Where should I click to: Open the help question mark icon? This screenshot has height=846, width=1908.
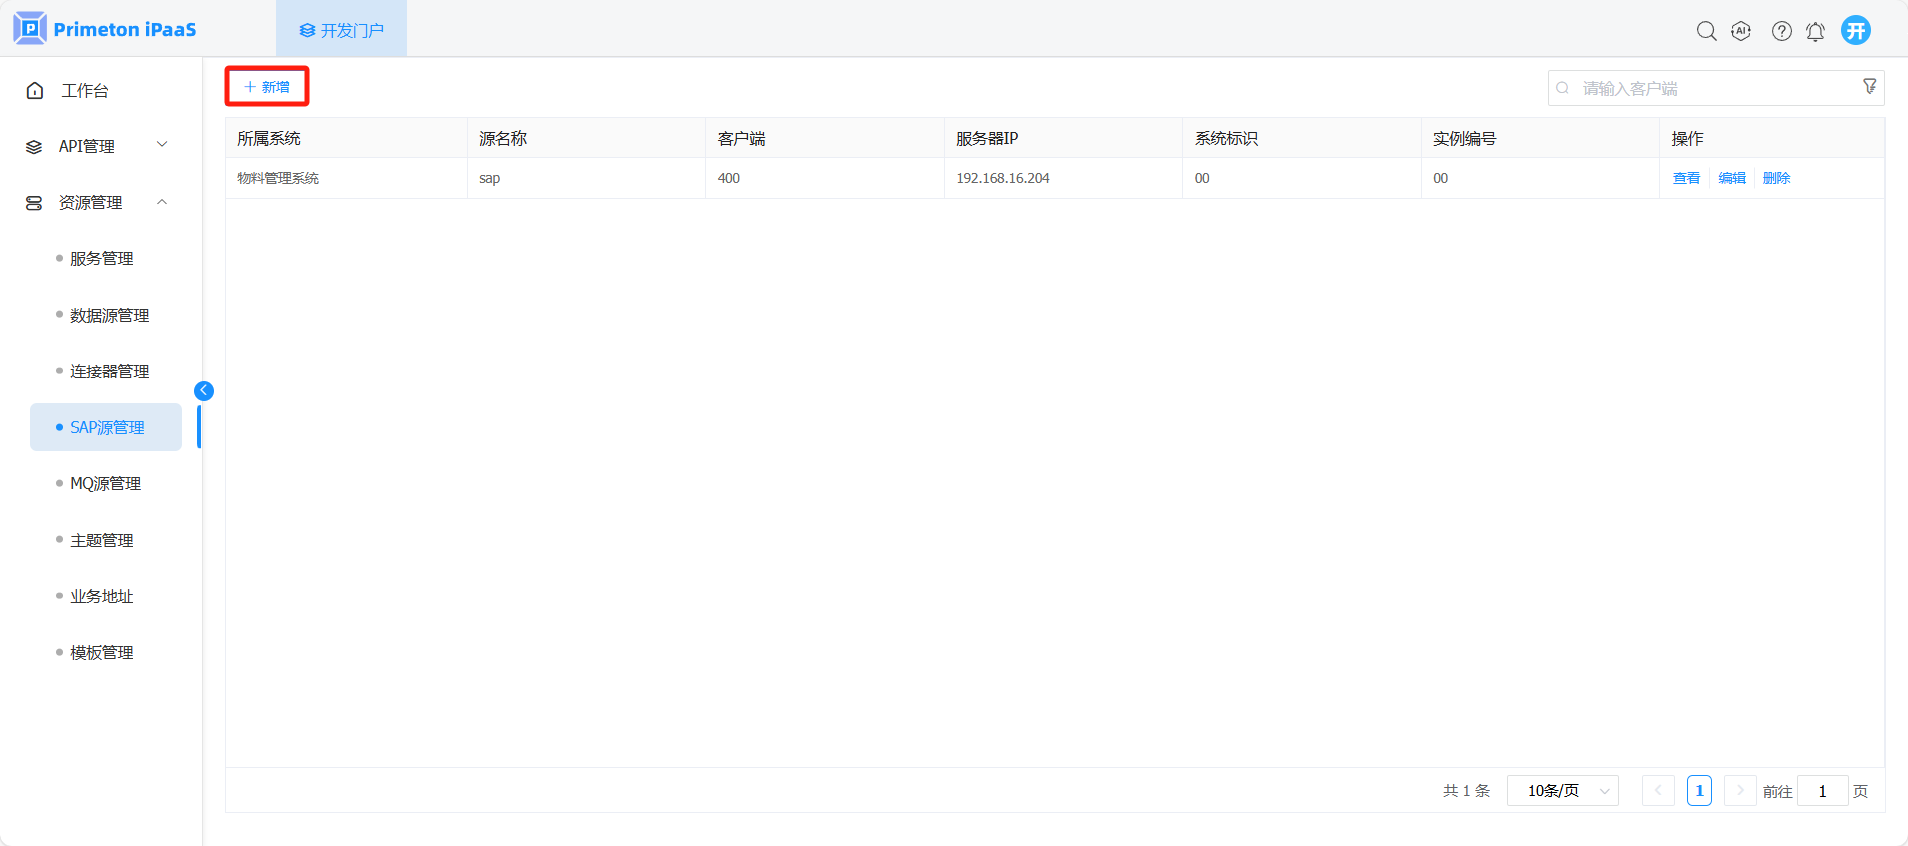point(1781,31)
